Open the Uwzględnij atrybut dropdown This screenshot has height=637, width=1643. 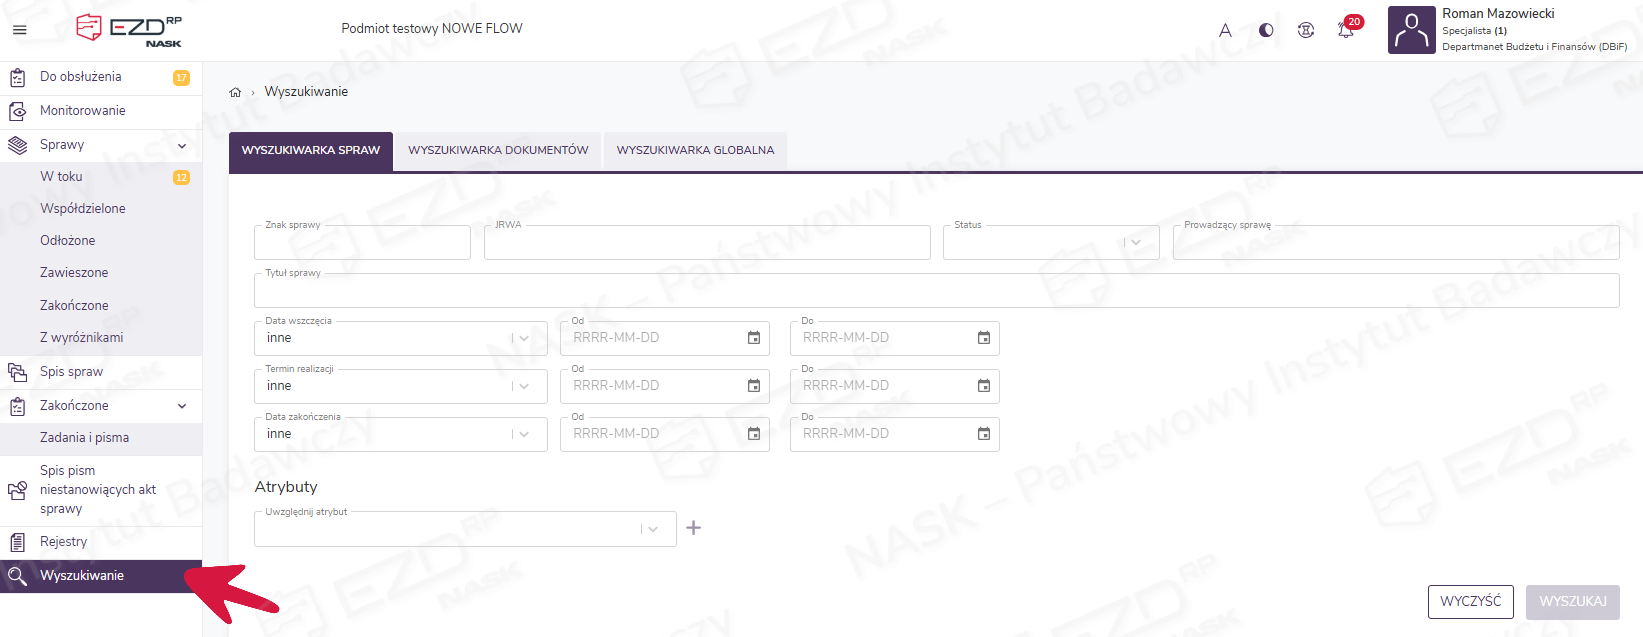pyautogui.click(x=652, y=529)
